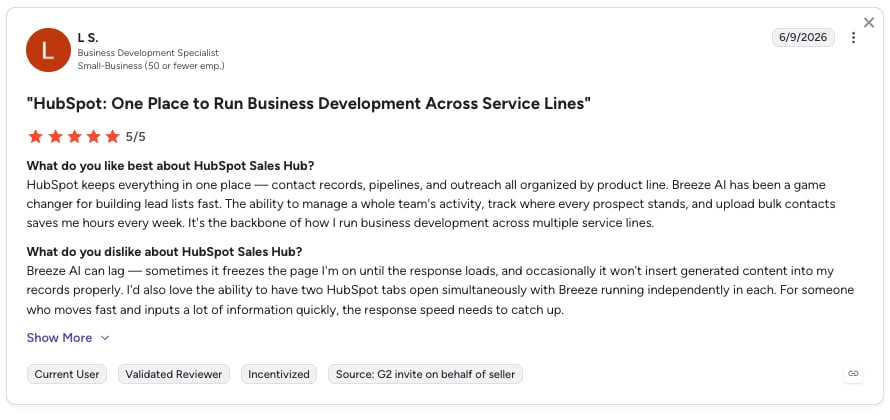
Task: Click the G2 invite source badge
Action: [425, 374]
